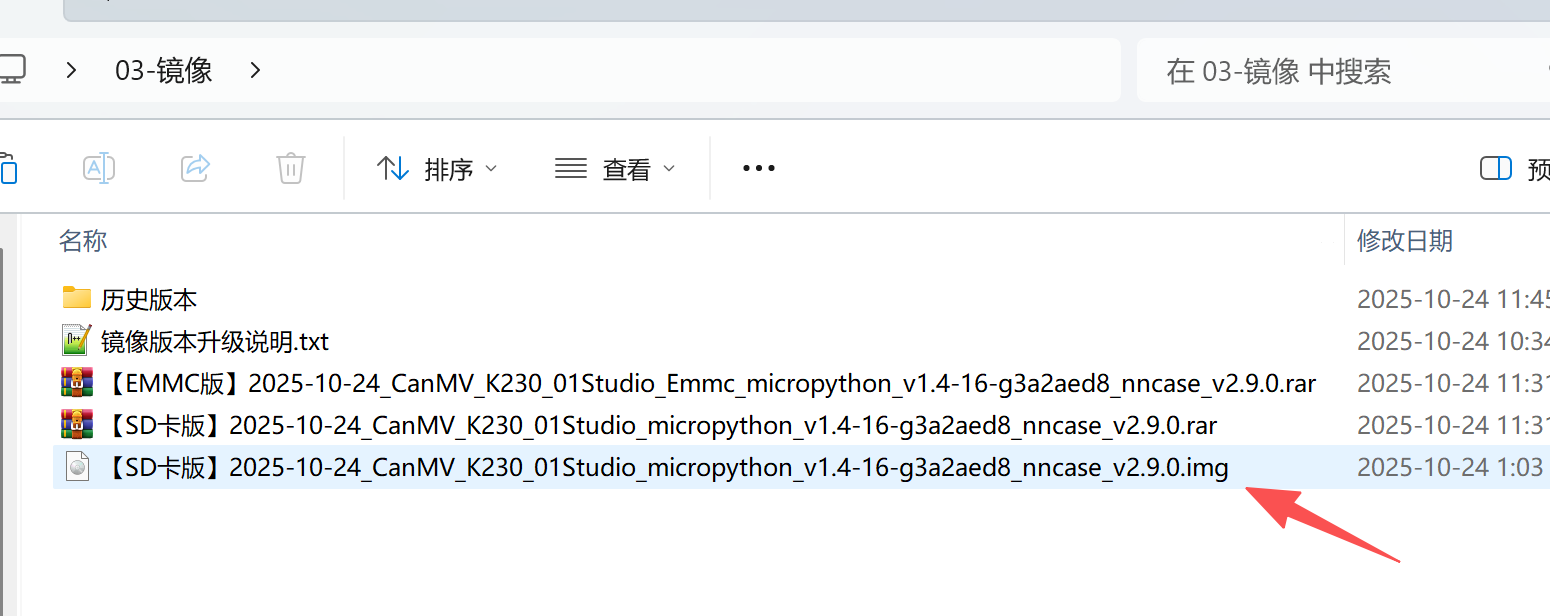Click the WinRAR icon of the SD卡版 .rar archive
The image size is (1550, 616).
(x=77, y=425)
